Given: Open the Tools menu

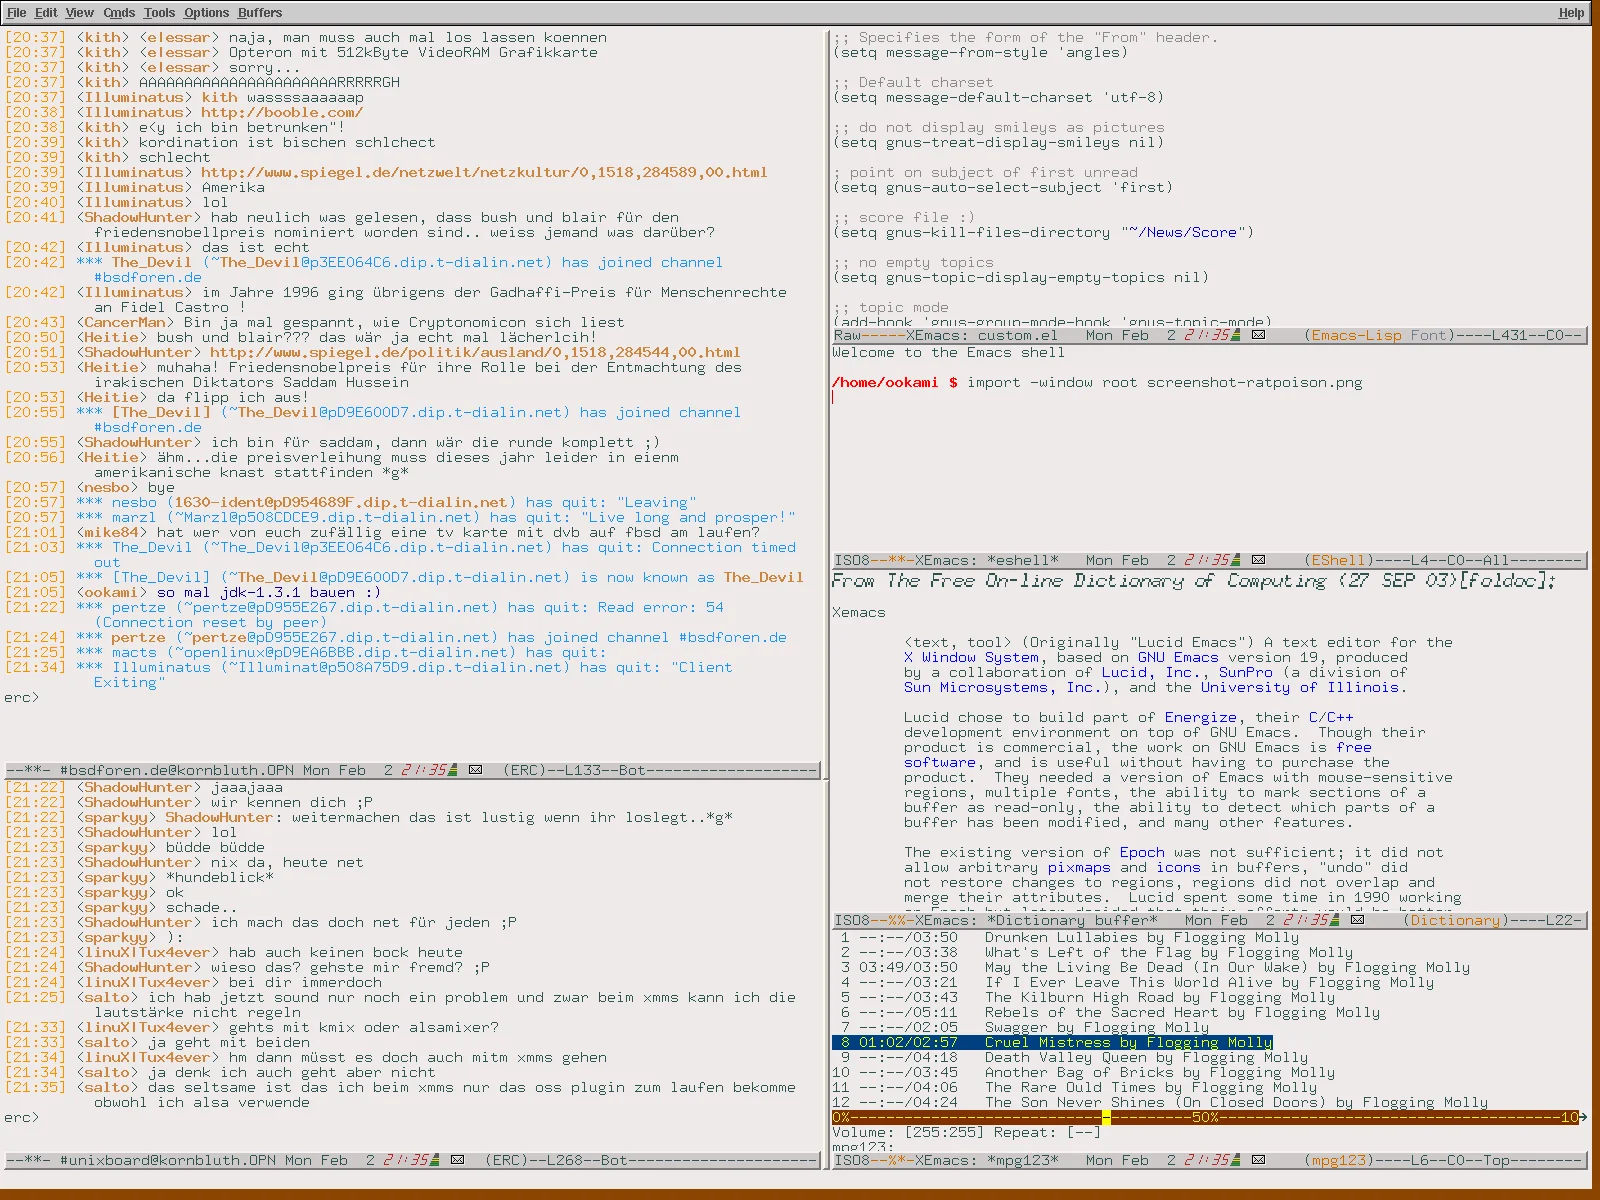Looking at the screenshot, I should click(x=159, y=13).
